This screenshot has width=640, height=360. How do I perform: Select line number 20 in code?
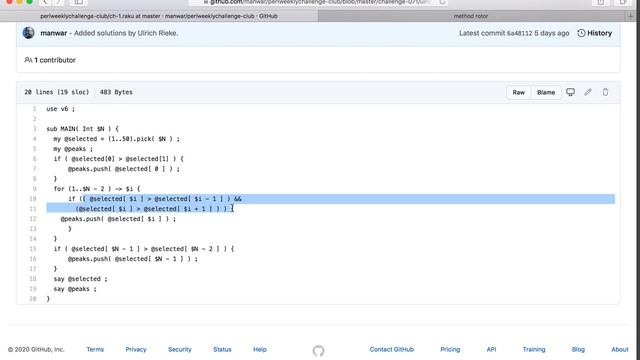pos(33,299)
